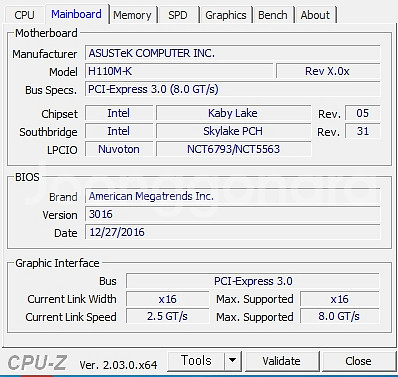
Task: Select the ASUSTeK COMPUTER INC. manufacturer field
Action: pyautogui.click(x=232, y=53)
